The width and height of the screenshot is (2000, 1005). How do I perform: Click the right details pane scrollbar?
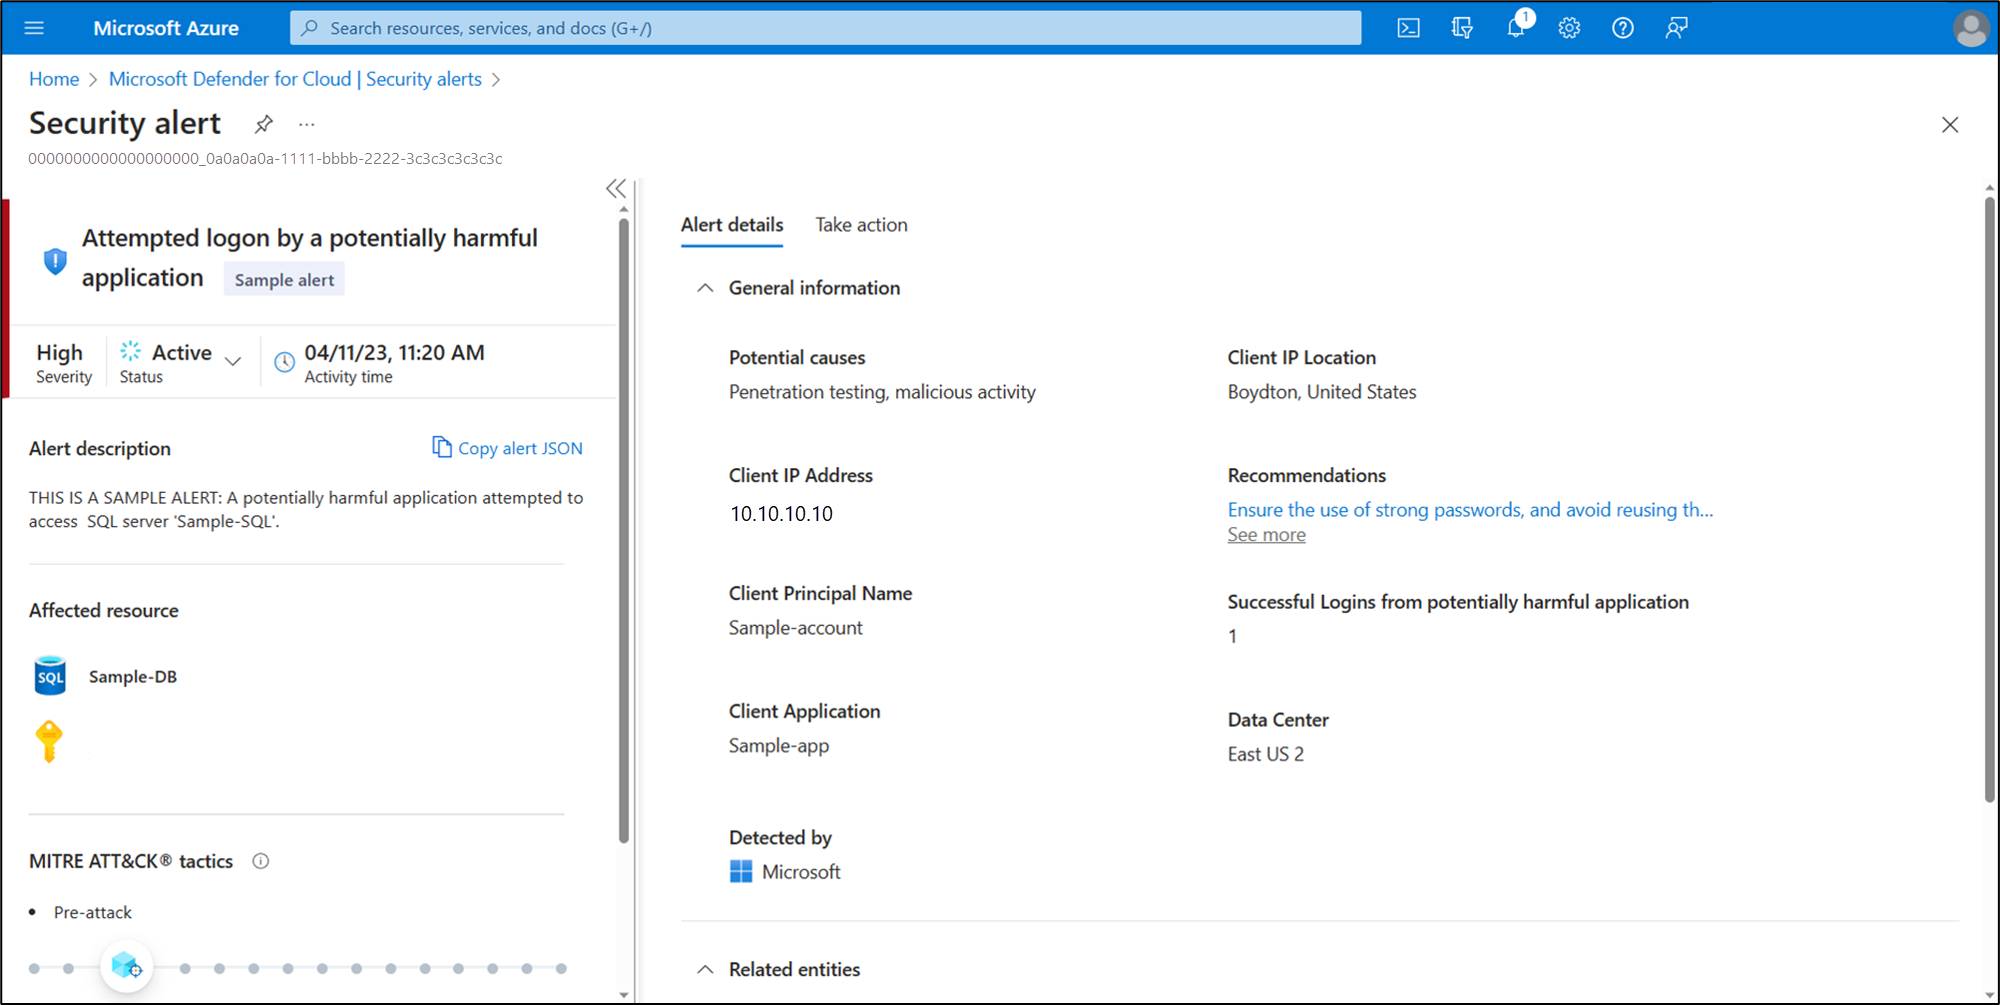click(x=1989, y=500)
